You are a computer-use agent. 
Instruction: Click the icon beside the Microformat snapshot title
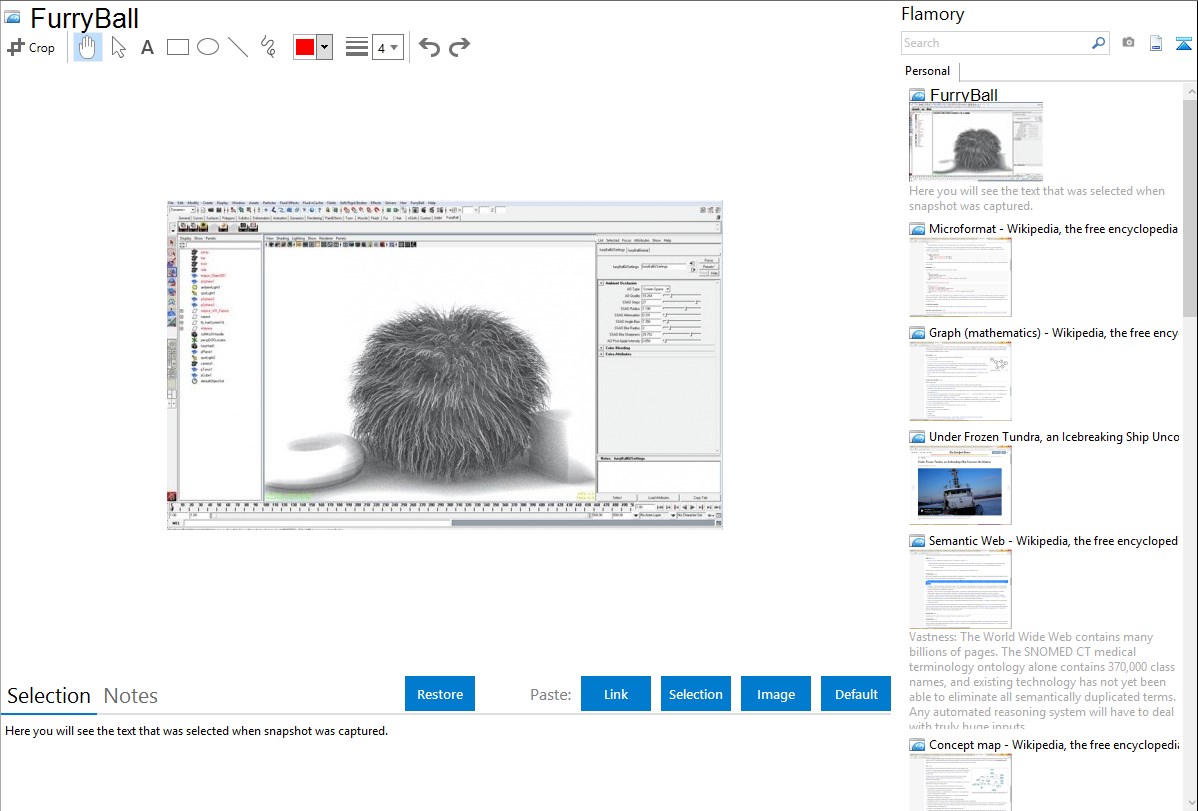point(917,229)
